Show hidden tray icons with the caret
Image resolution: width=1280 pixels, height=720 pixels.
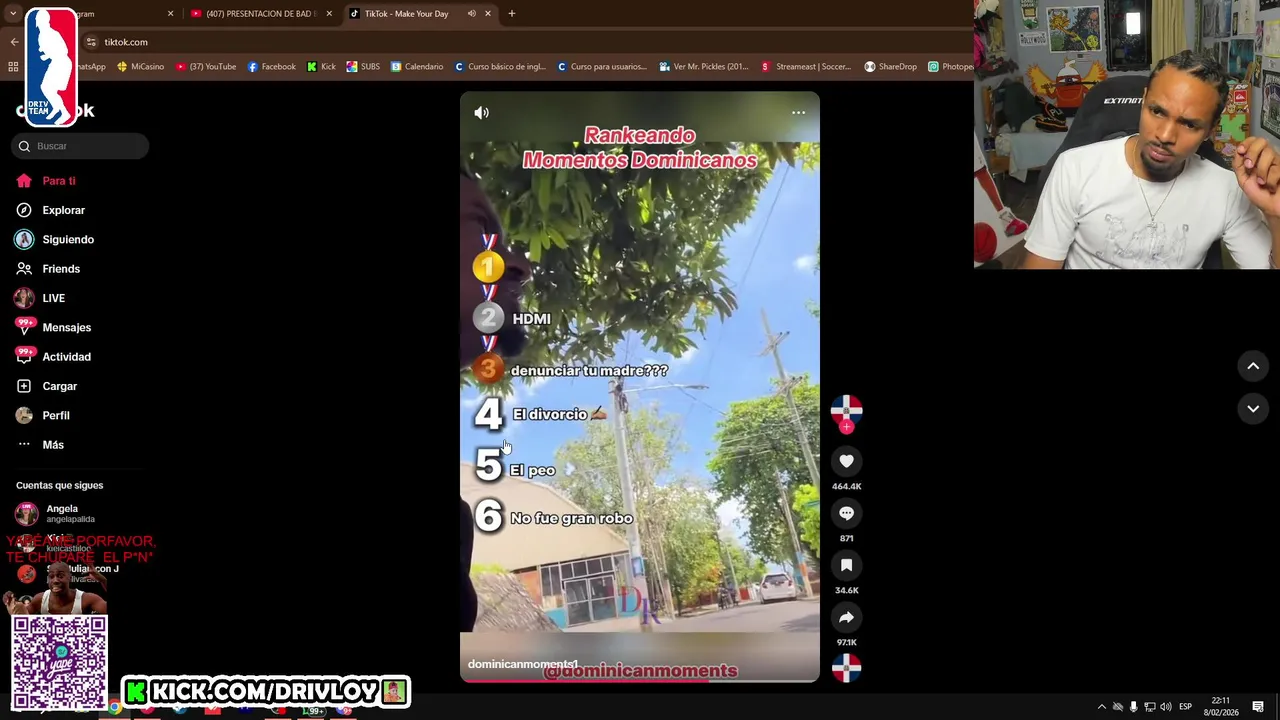click(x=1102, y=707)
